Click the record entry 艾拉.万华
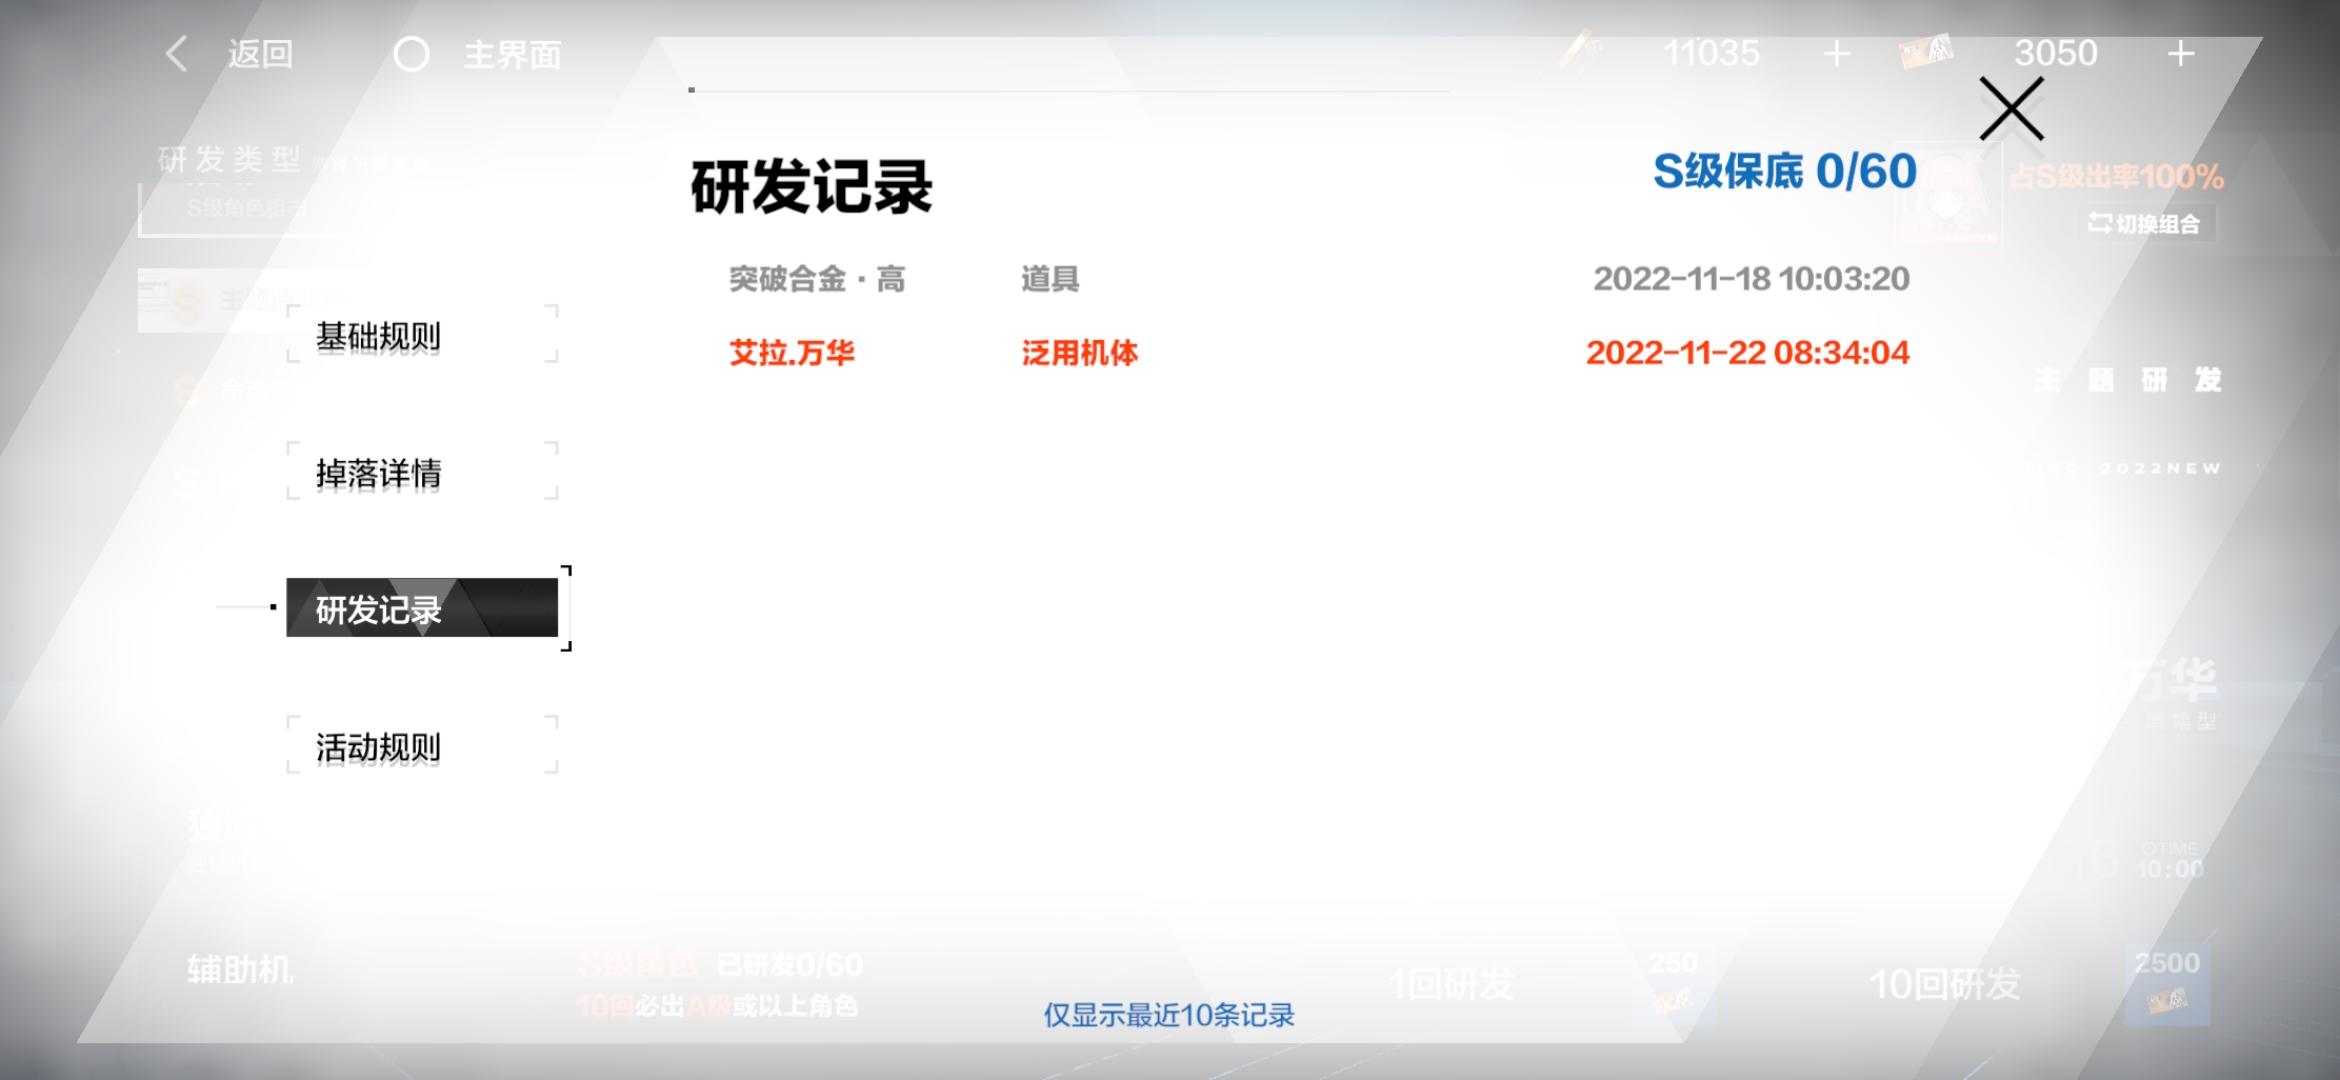Viewport: 2340px width, 1080px height. click(792, 352)
